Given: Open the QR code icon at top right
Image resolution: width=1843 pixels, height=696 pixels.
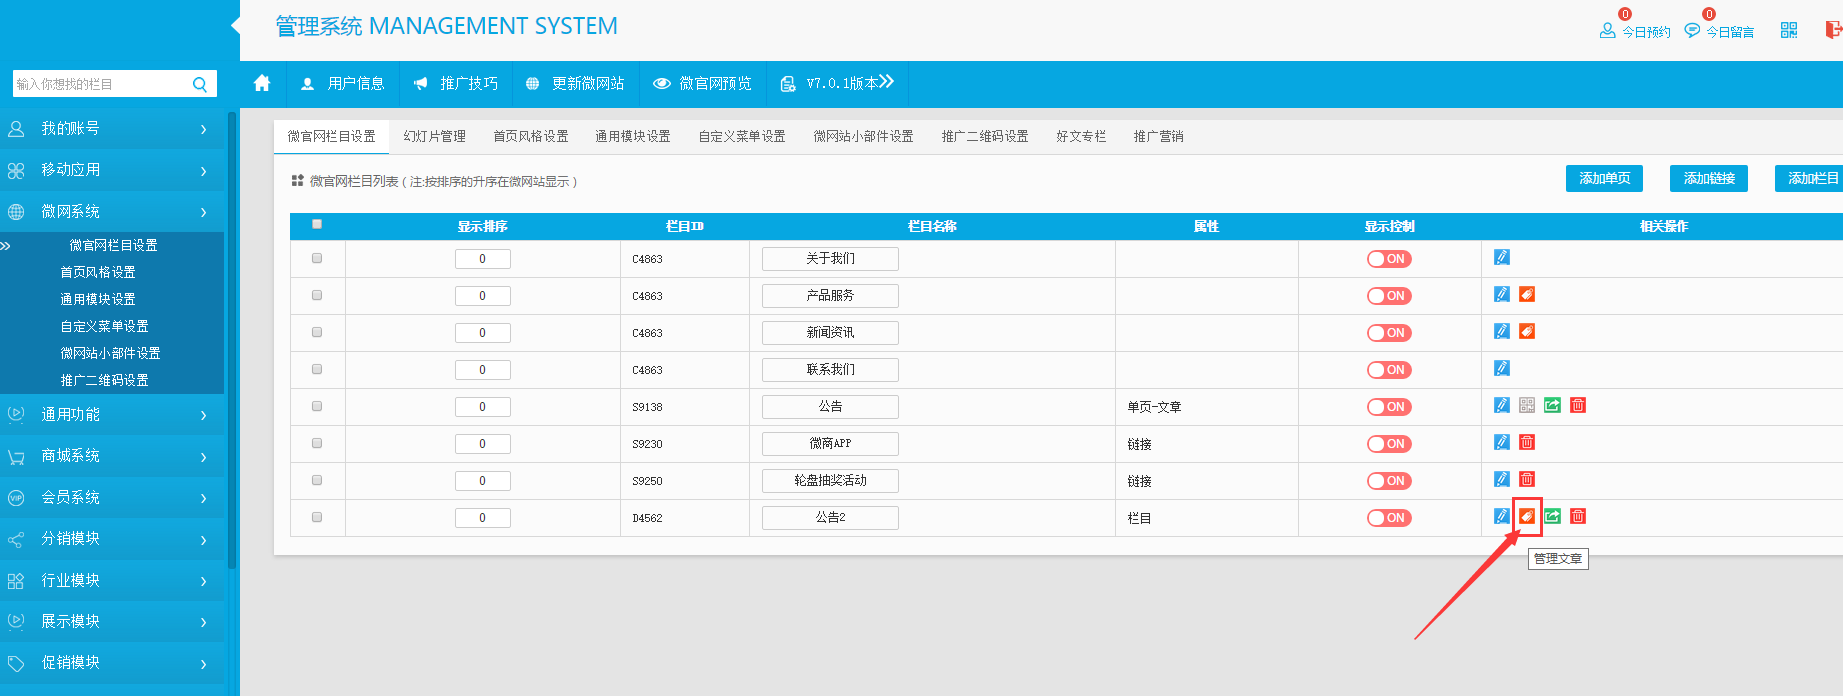Looking at the screenshot, I should (x=1789, y=30).
